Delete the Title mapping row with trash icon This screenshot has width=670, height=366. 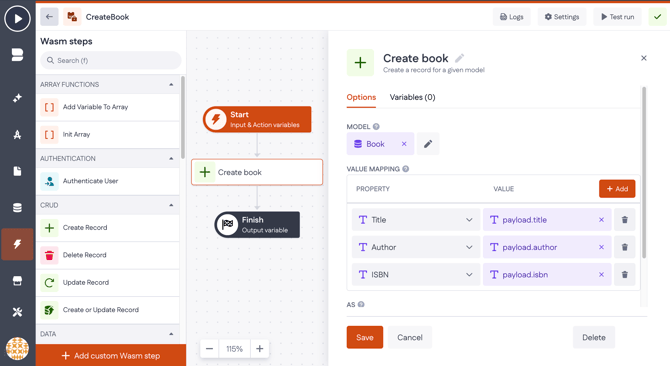click(624, 220)
